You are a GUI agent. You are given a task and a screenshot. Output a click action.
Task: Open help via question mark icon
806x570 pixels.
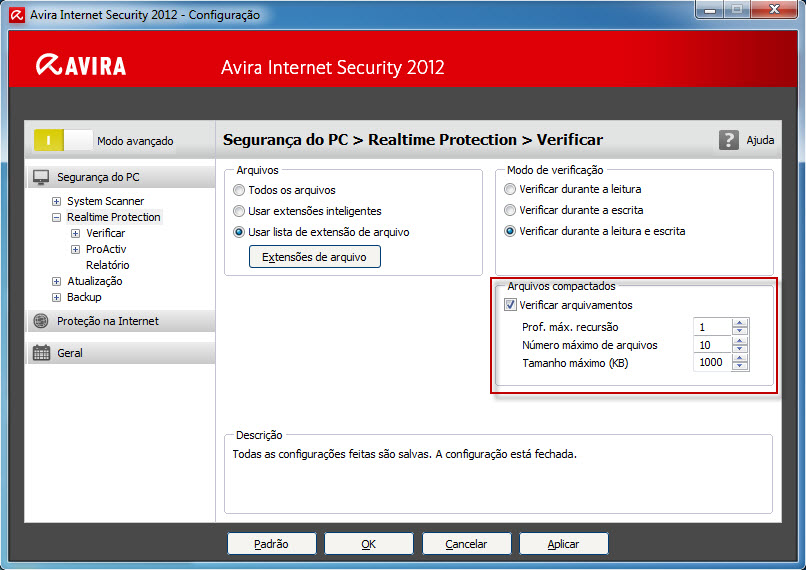click(728, 140)
